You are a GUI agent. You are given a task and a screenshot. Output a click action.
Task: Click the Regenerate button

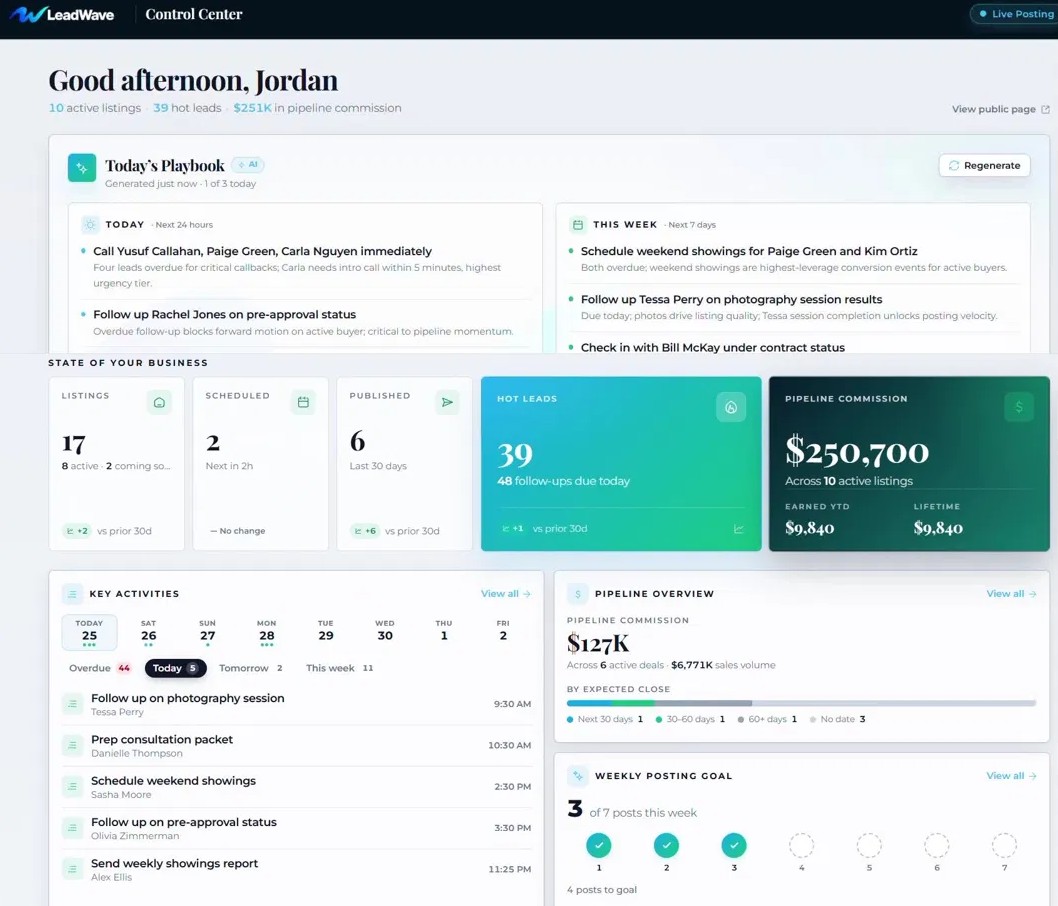pos(984,165)
